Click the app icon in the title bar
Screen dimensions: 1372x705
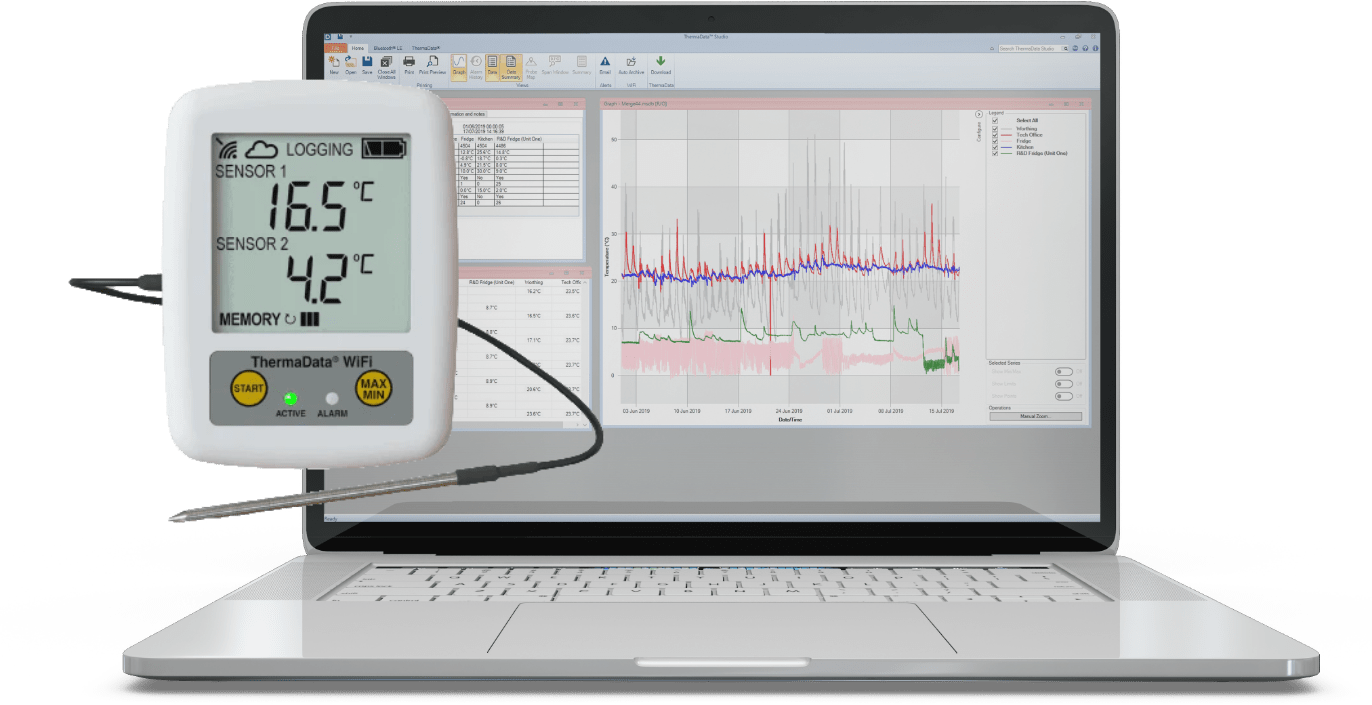click(x=327, y=36)
